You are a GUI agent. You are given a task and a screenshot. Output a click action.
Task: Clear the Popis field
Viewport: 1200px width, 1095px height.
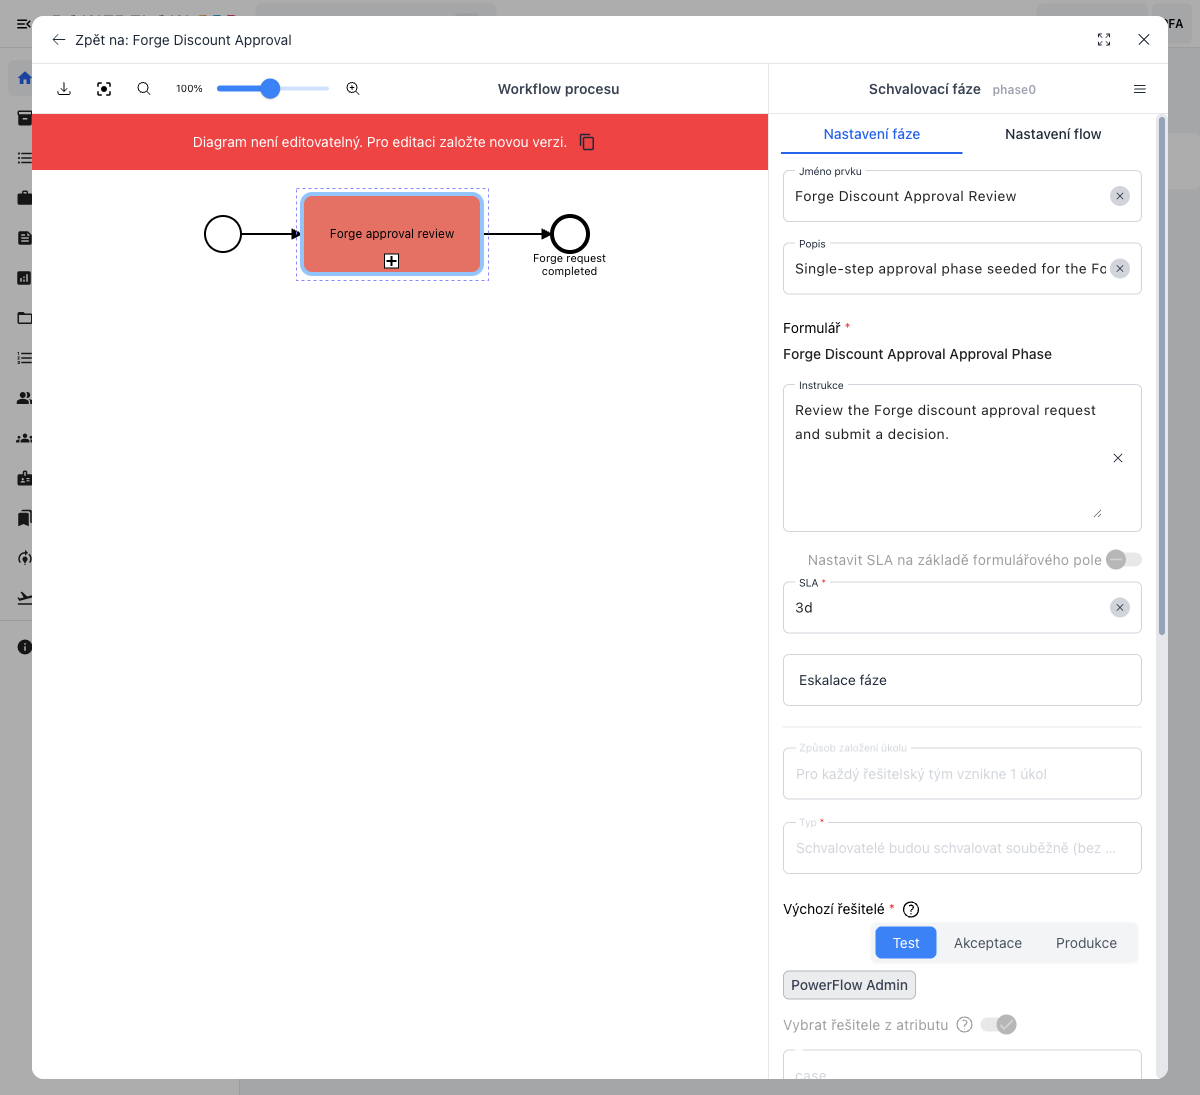[1120, 268]
